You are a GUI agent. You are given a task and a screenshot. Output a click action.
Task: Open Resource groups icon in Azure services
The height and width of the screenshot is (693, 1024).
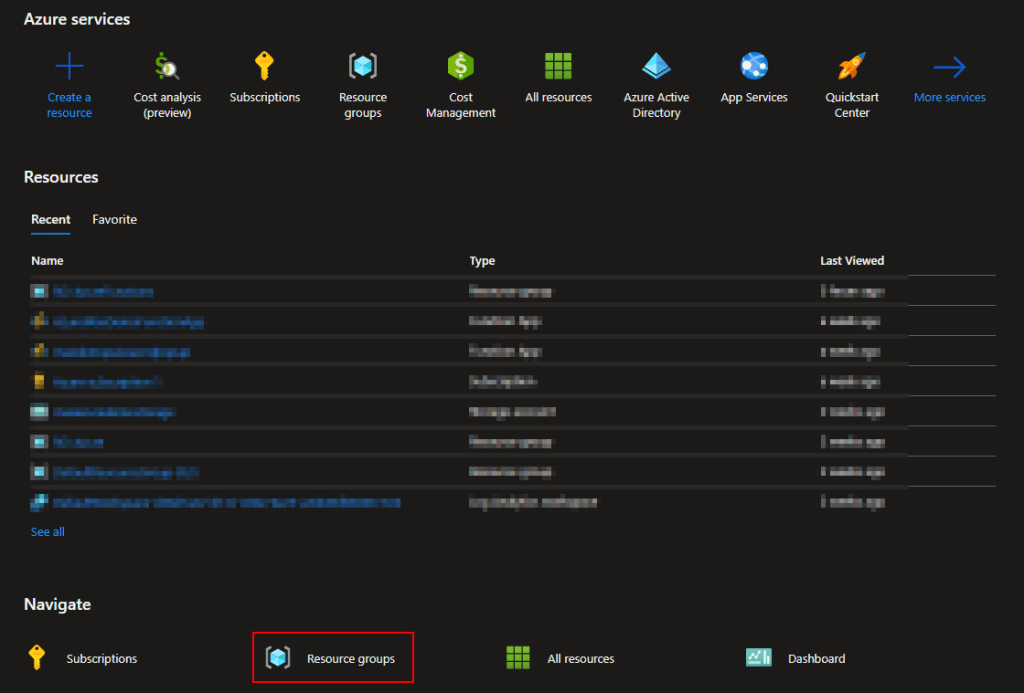coord(362,67)
